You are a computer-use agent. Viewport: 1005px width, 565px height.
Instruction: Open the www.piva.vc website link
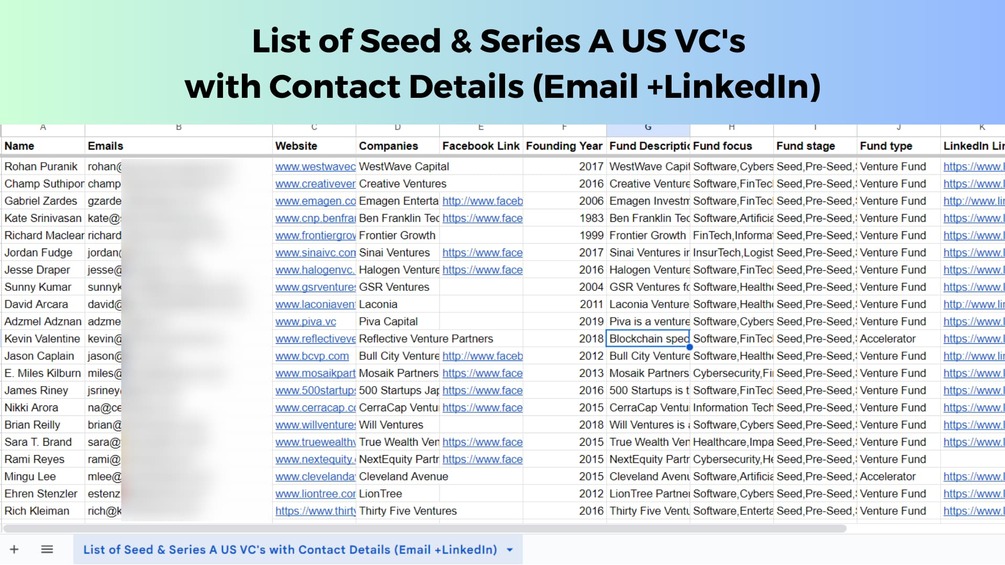tap(306, 322)
